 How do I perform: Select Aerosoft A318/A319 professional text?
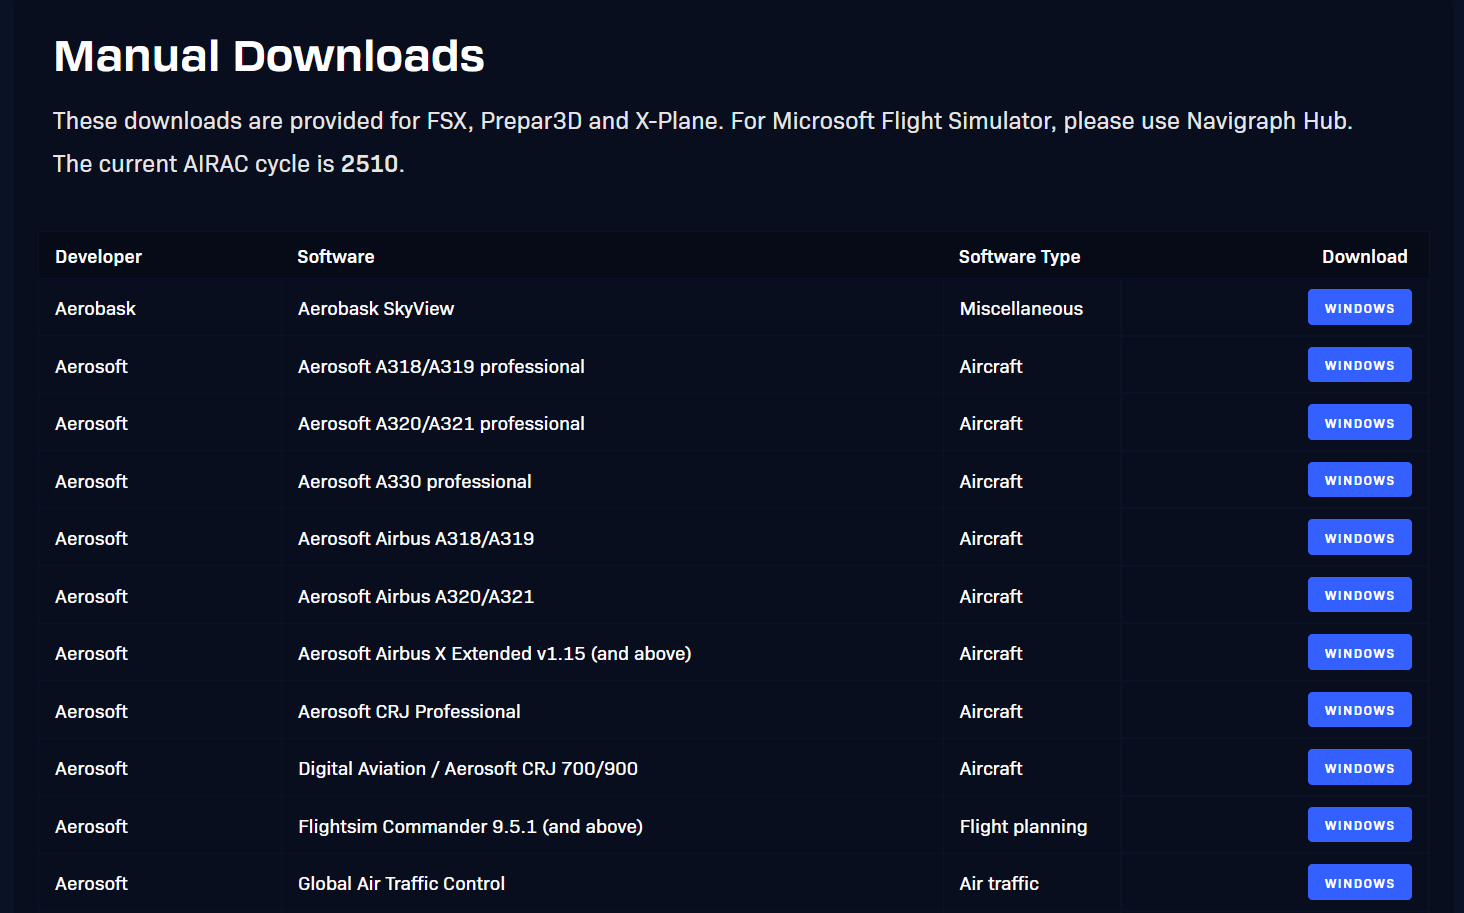click(441, 367)
